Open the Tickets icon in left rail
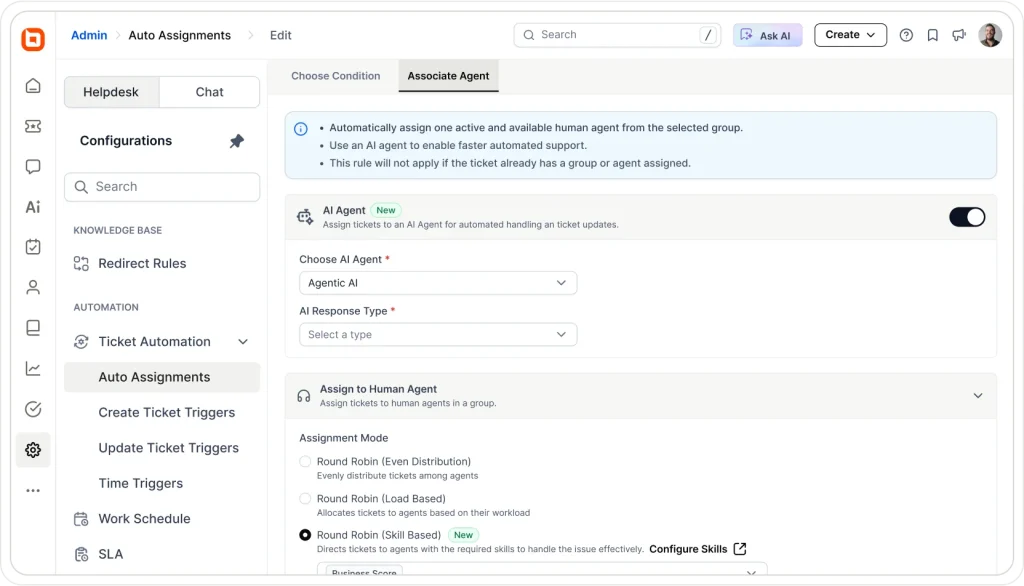1024x586 pixels. pos(33,126)
